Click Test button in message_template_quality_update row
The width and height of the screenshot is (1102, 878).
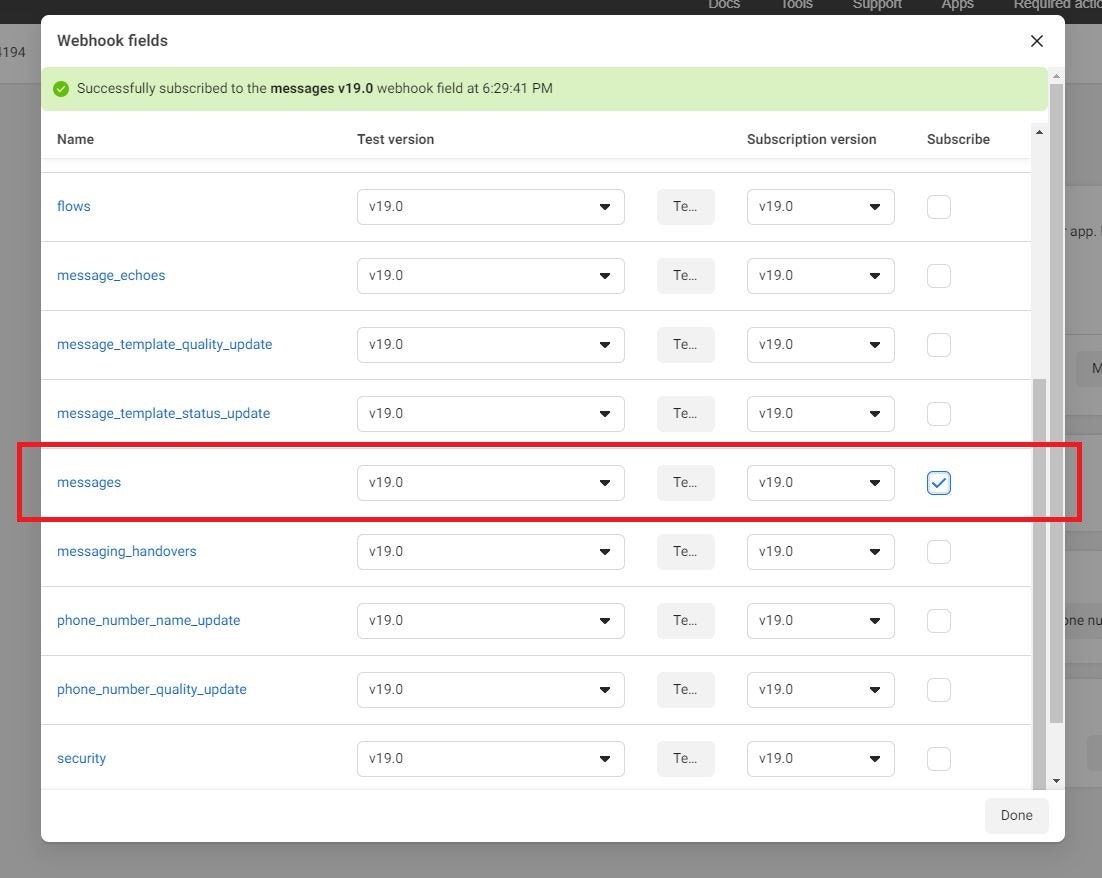pyautogui.click(x=685, y=344)
